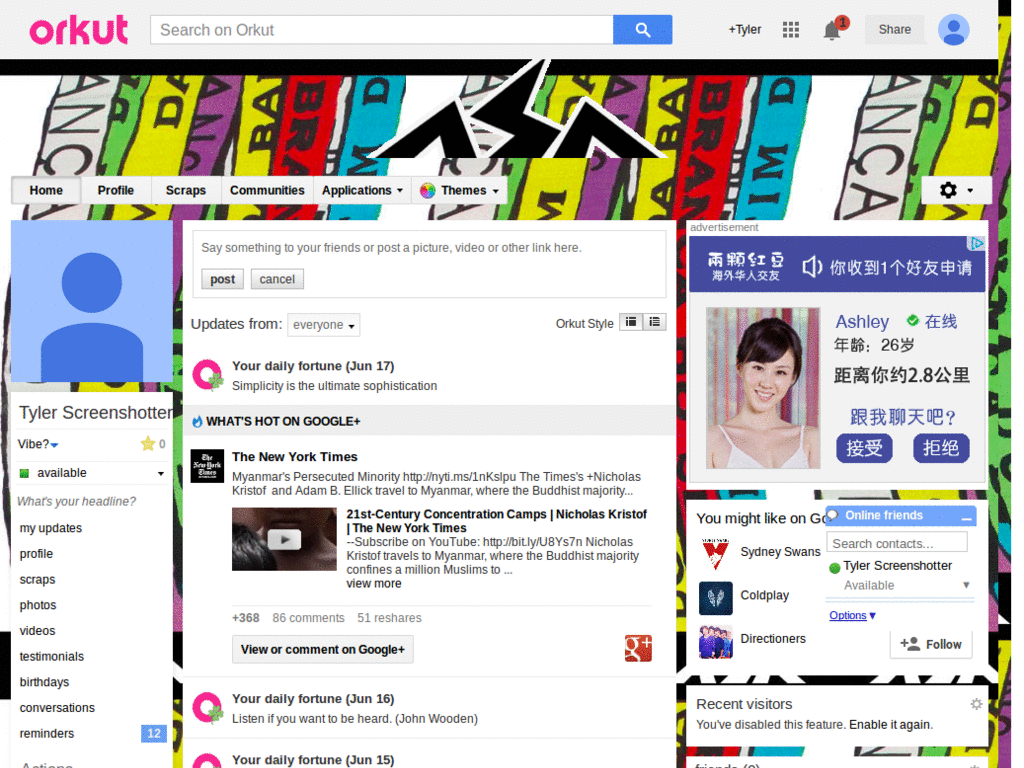Image resolution: width=1024 pixels, height=768 pixels.
Task: Play the Concentration Camps video thumbnail
Action: click(x=284, y=539)
